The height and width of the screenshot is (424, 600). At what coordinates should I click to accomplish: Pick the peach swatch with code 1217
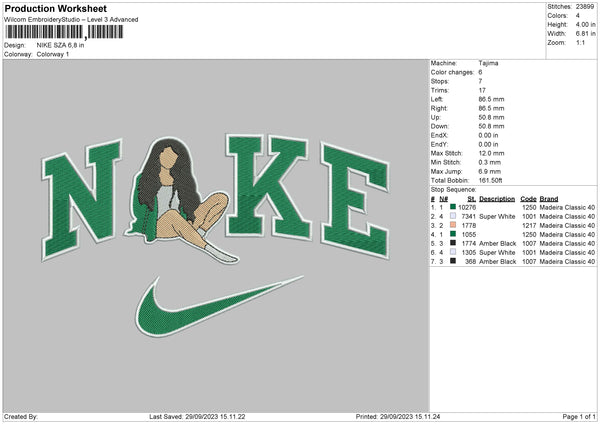click(x=453, y=225)
